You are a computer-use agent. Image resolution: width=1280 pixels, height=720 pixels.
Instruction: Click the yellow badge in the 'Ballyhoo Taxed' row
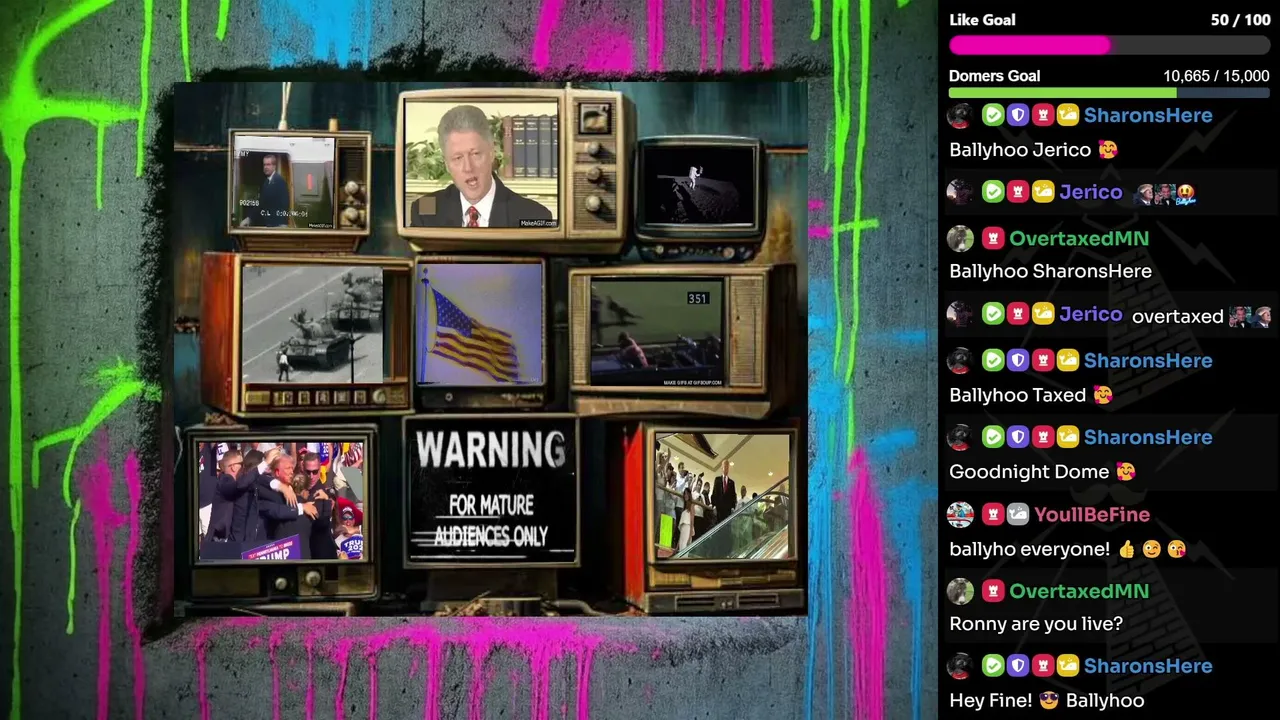pos(1068,360)
